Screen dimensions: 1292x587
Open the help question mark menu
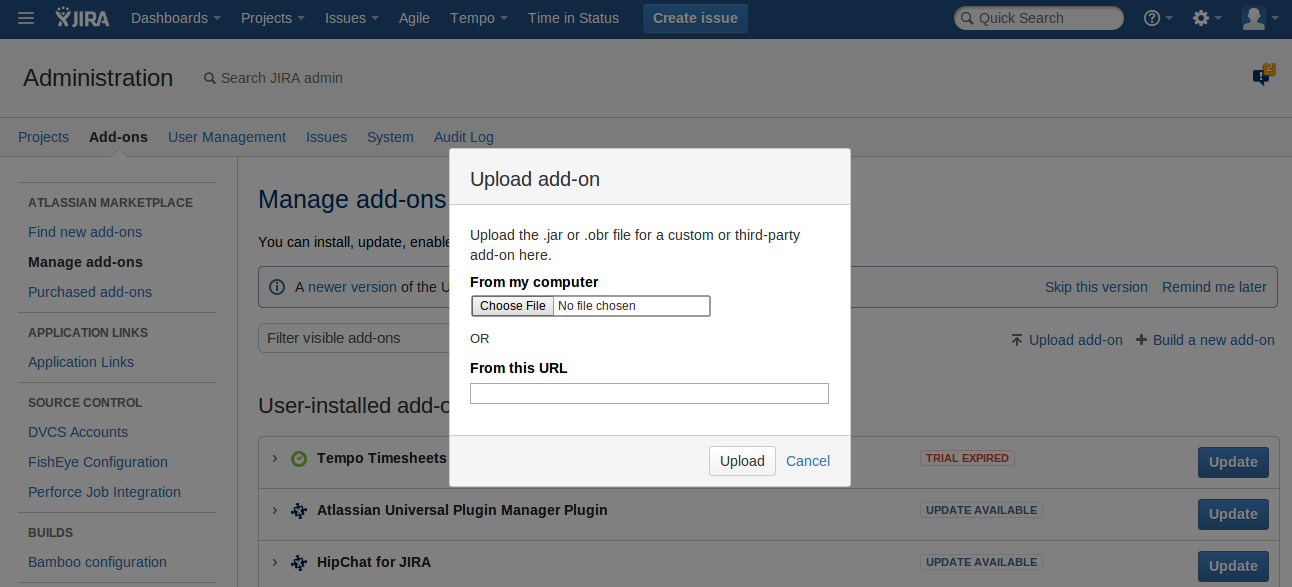(x=1157, y=18)
